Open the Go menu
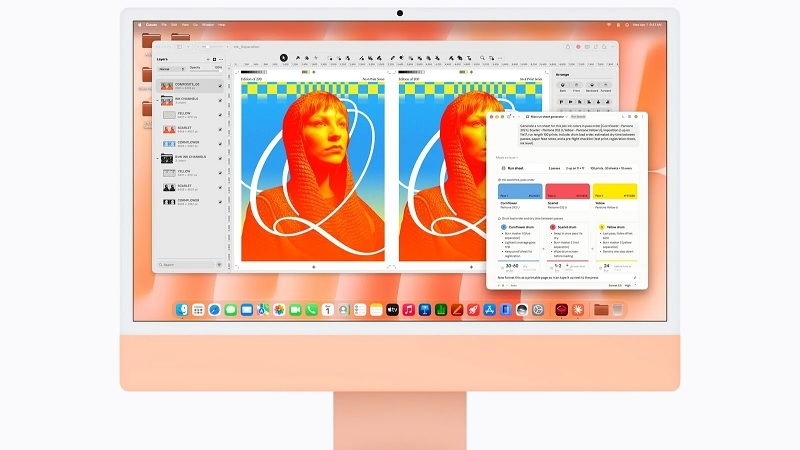Image resolution: width=800 pixels, height=450 pixels. click(195, 25)
